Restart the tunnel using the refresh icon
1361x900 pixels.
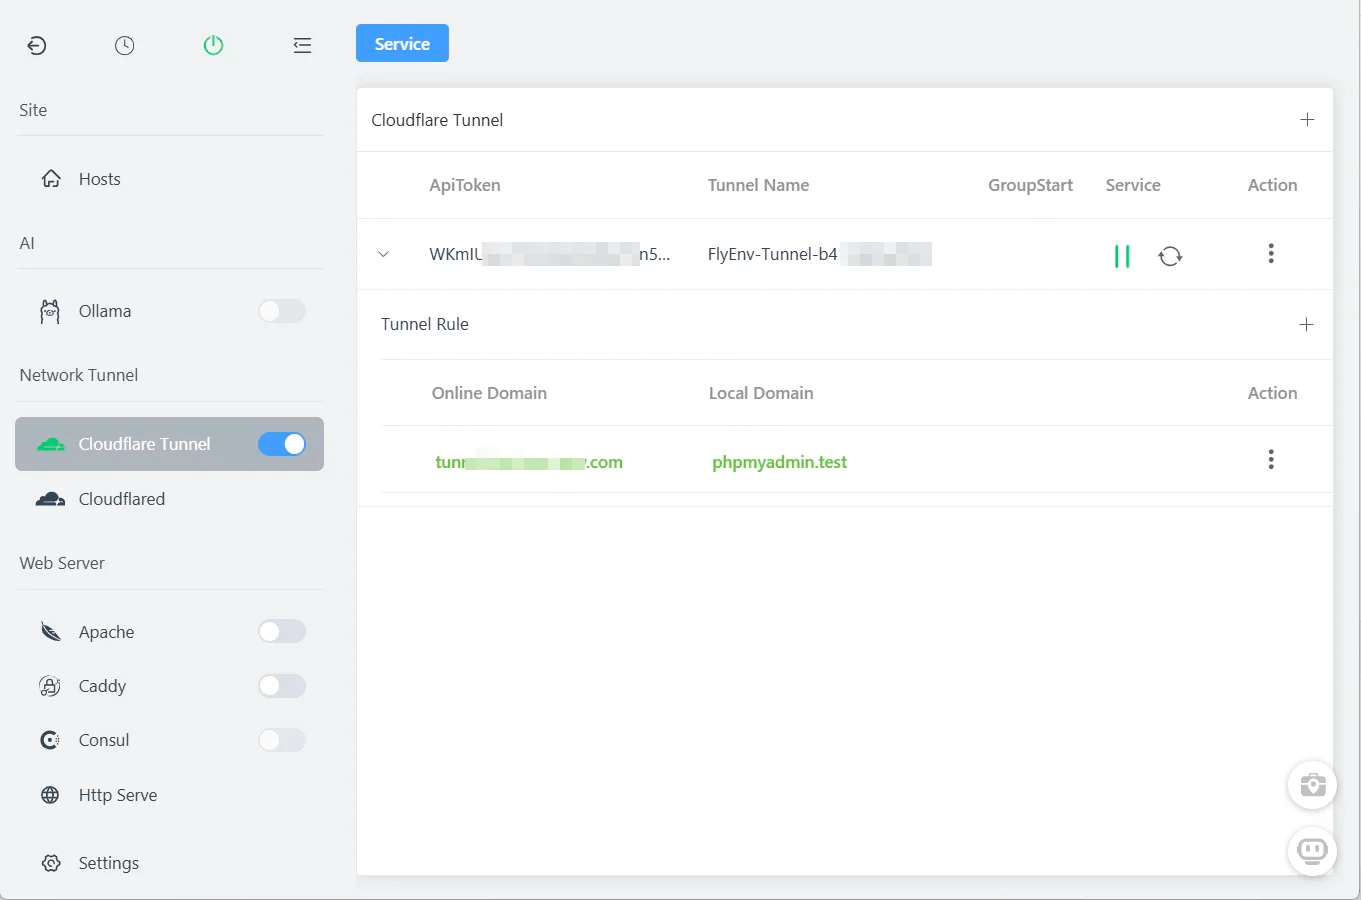(1170, 256)
